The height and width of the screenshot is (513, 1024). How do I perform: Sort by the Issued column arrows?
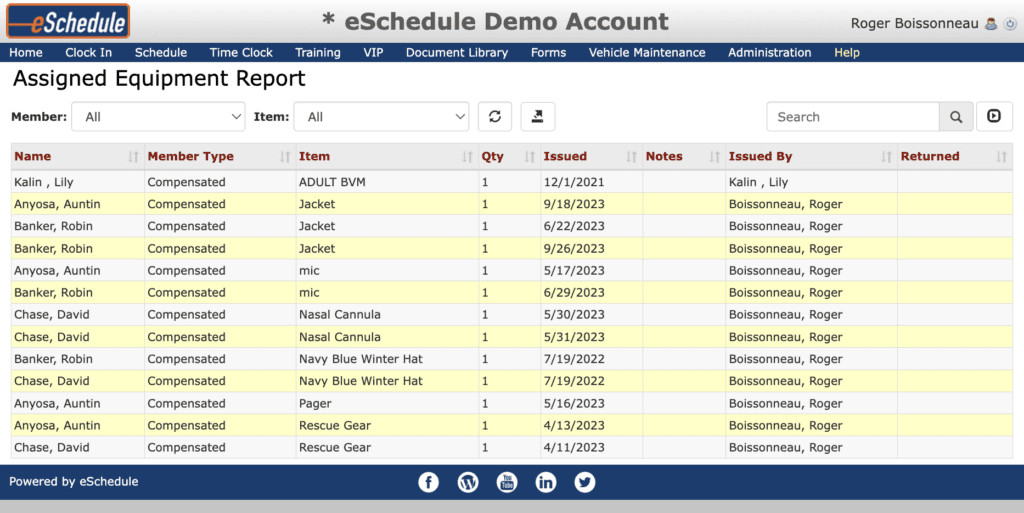click(632, 157)
